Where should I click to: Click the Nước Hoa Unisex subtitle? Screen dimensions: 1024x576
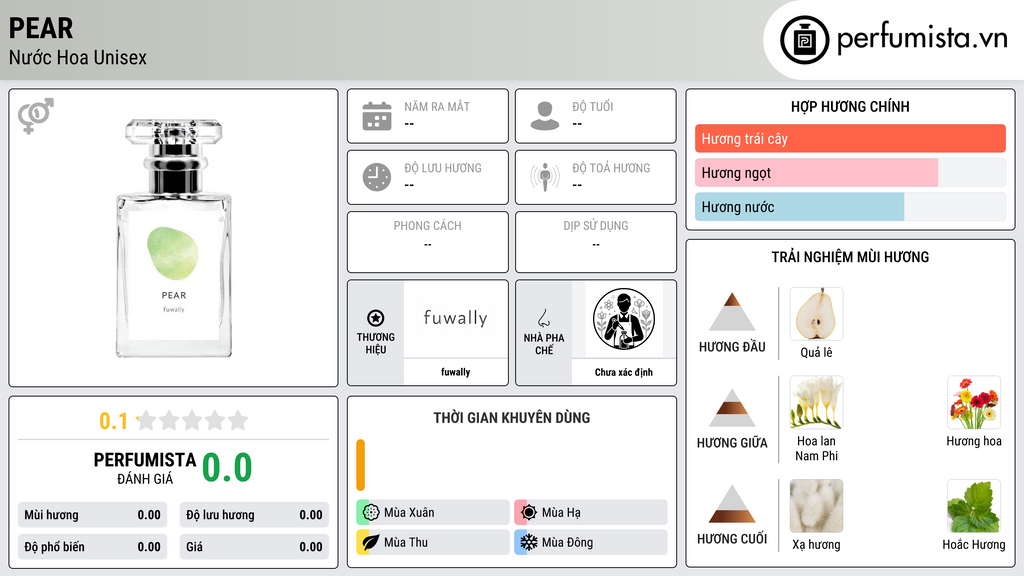(78, 57)
